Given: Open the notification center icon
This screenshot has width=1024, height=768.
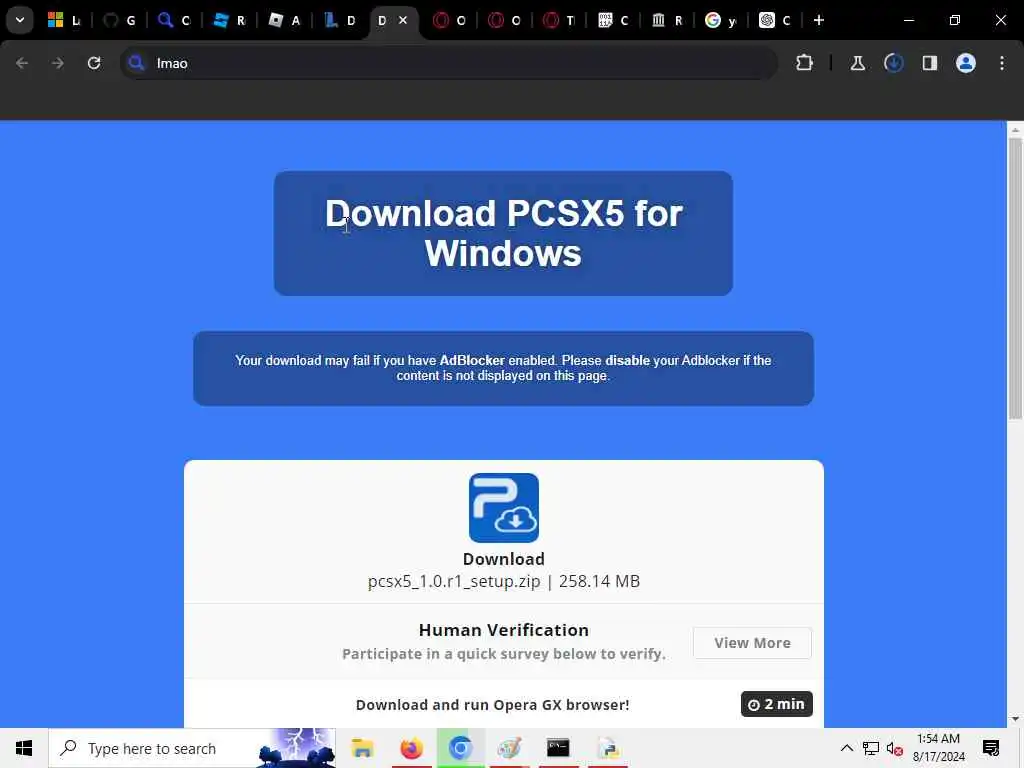Looking at the screenshot, I should click(991, 748).
